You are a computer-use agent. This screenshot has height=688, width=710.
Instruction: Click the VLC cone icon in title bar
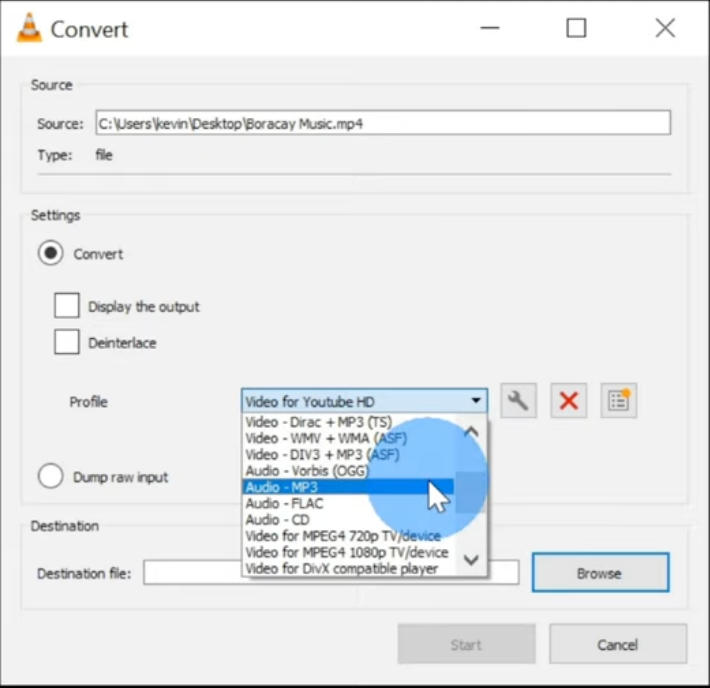[x=29, y=28]
